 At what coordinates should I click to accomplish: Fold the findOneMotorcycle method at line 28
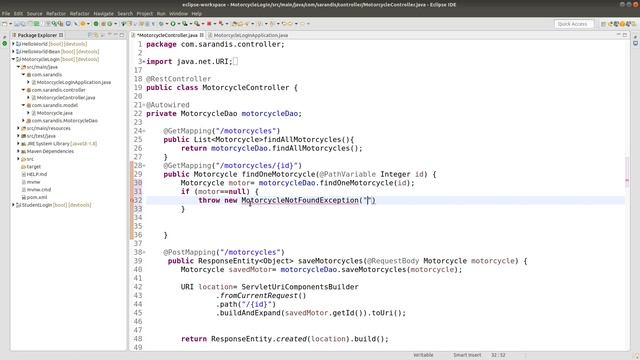tap(144, 166)
